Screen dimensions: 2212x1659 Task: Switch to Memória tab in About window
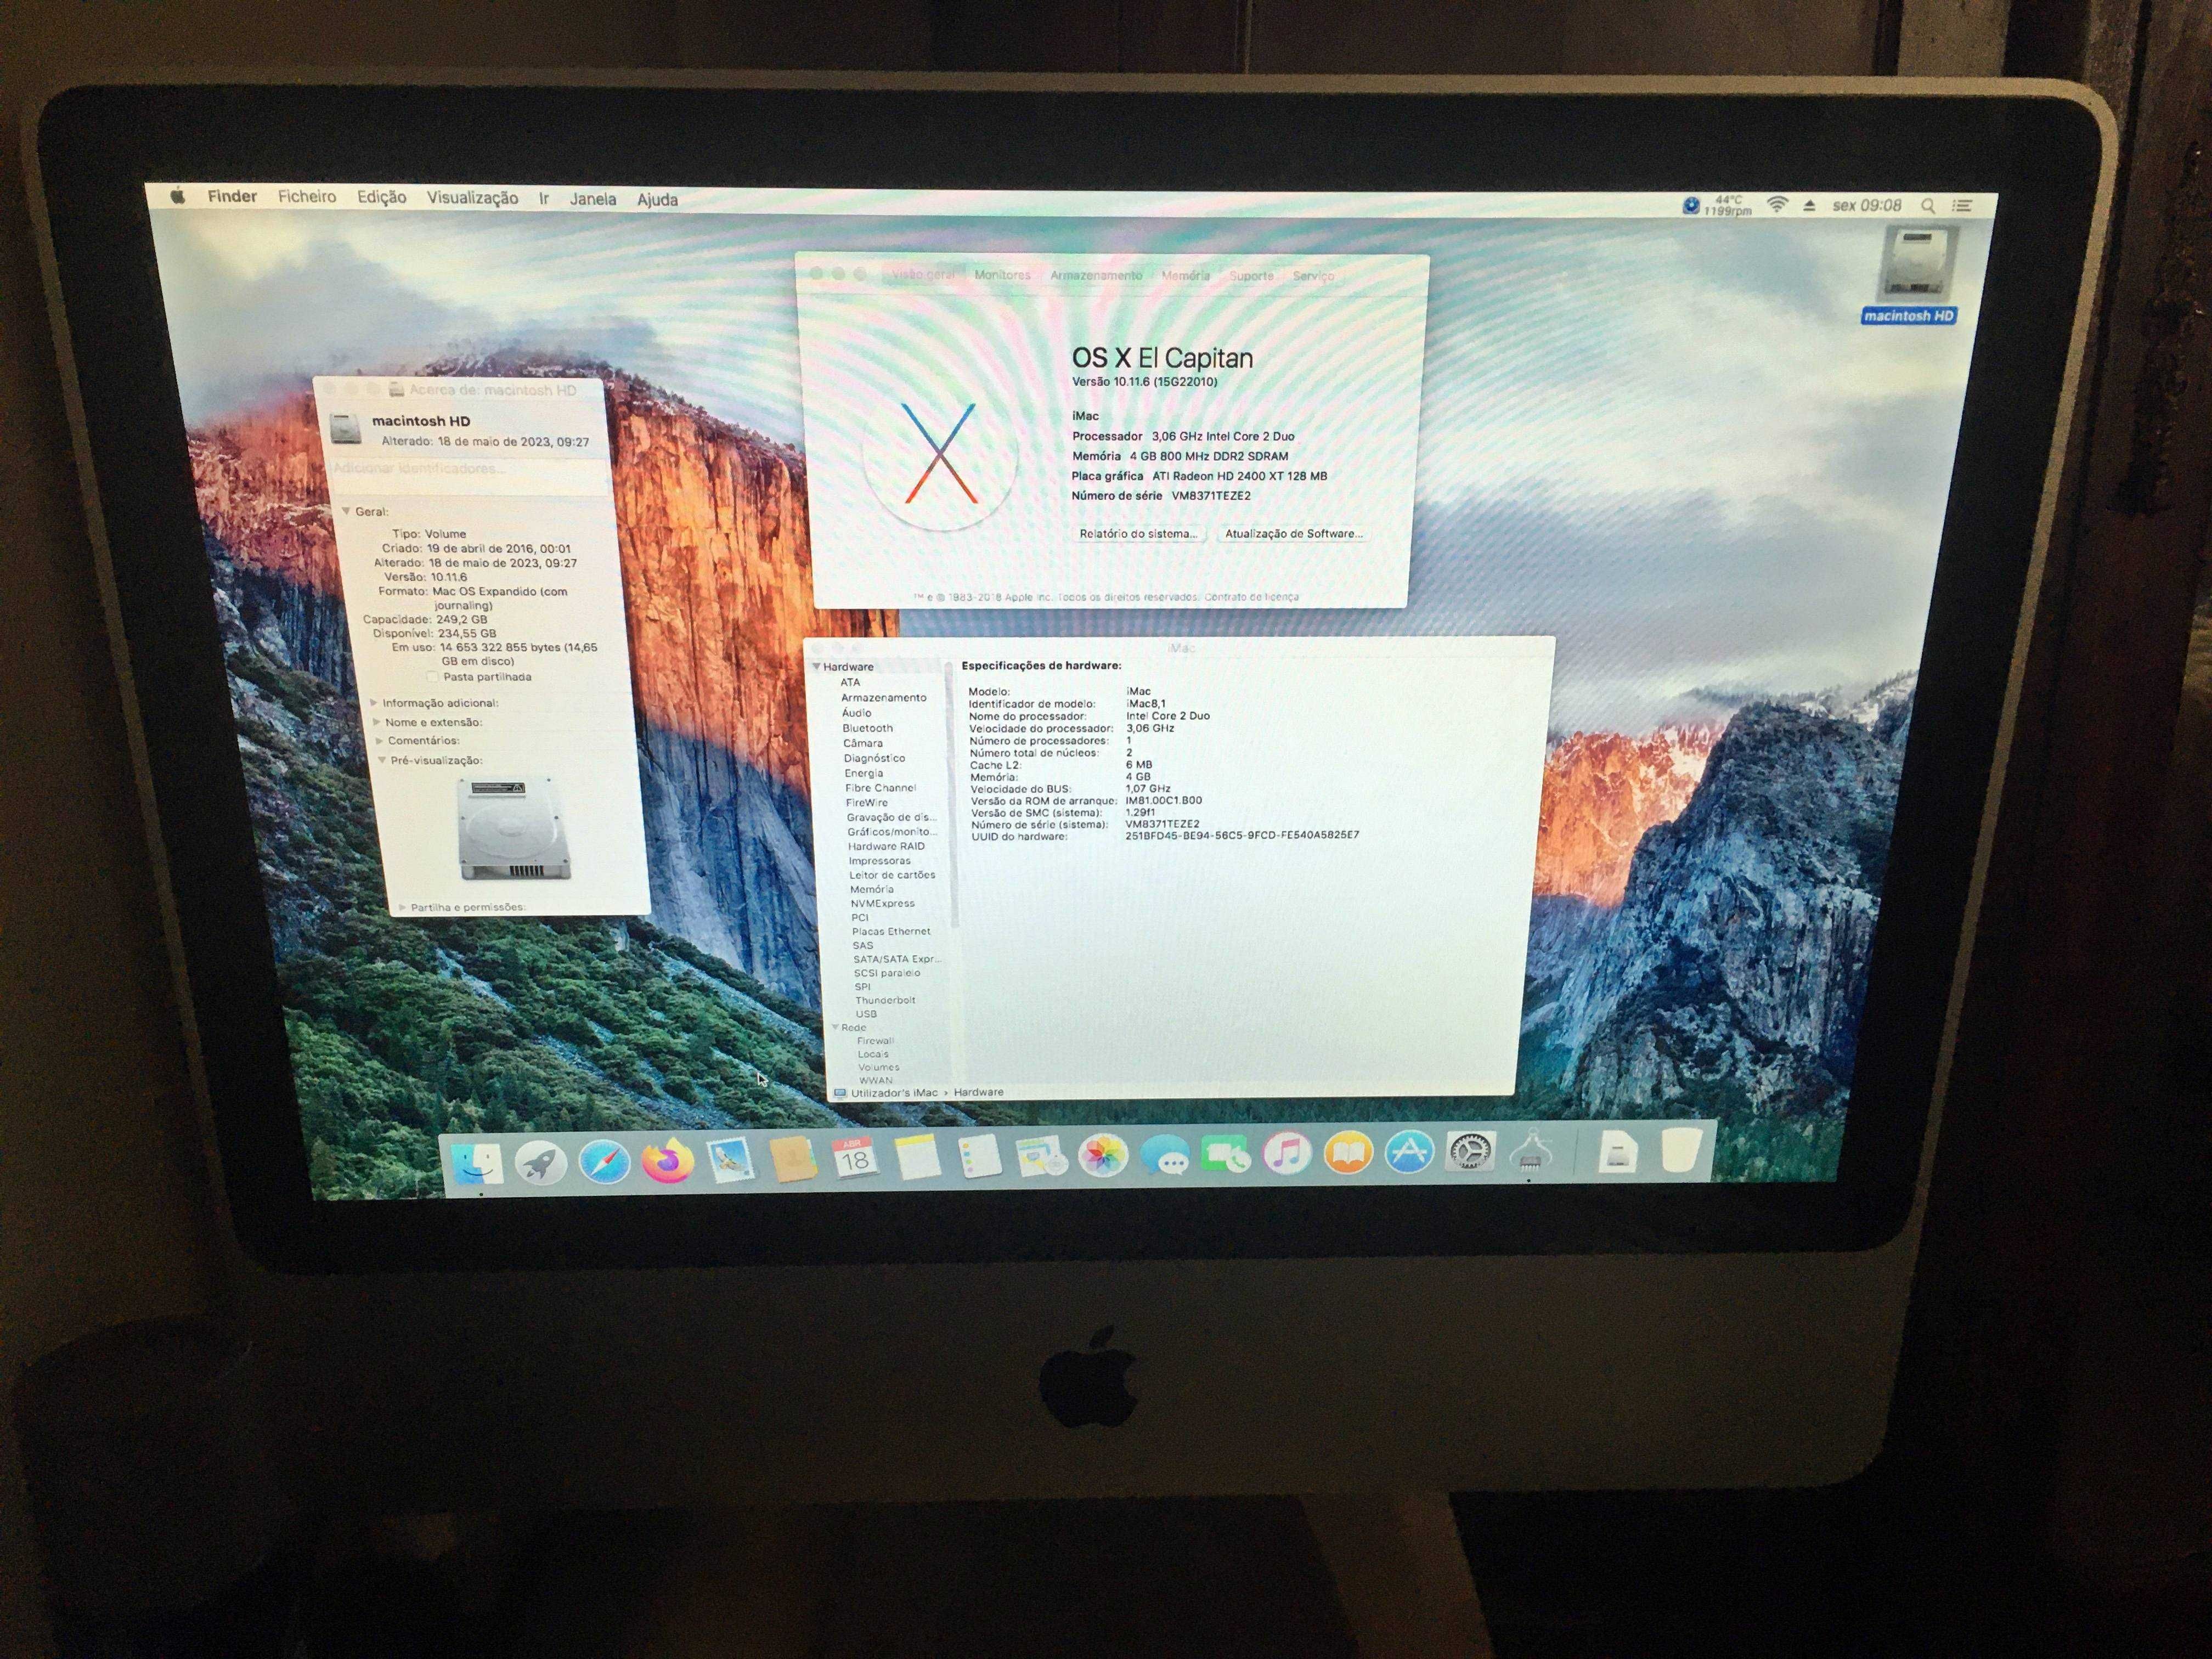1185,275
